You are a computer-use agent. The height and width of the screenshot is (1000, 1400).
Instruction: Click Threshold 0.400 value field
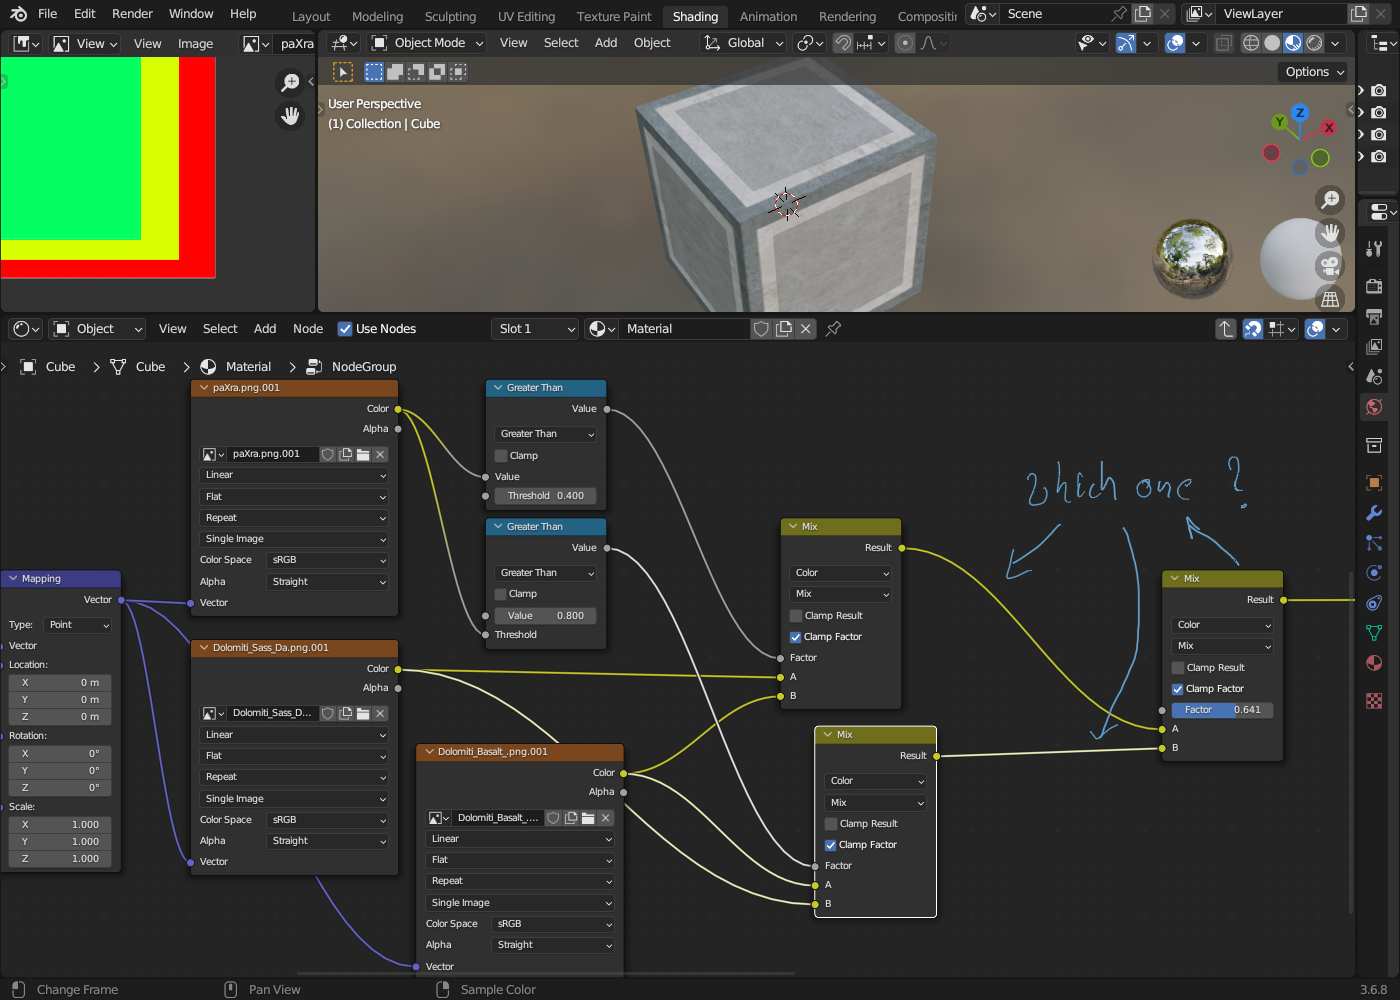[546, 496]
